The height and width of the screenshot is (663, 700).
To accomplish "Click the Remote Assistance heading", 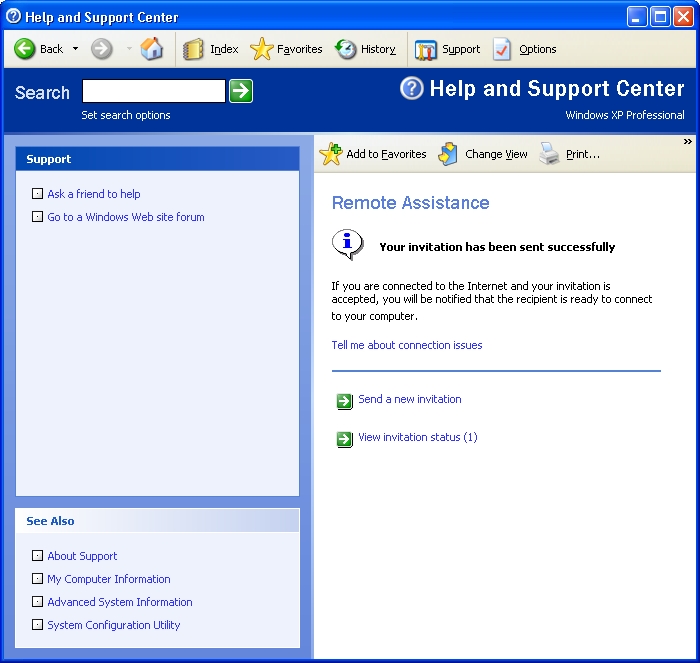I will pyautogui.click(x=410, y=203).
